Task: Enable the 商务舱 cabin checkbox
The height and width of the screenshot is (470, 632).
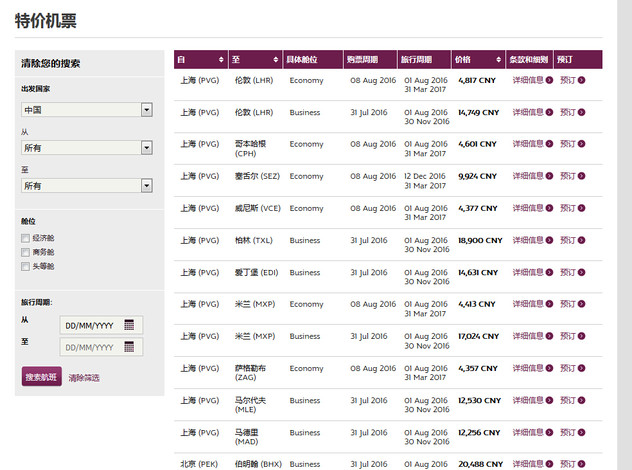Action: [25, 252]
